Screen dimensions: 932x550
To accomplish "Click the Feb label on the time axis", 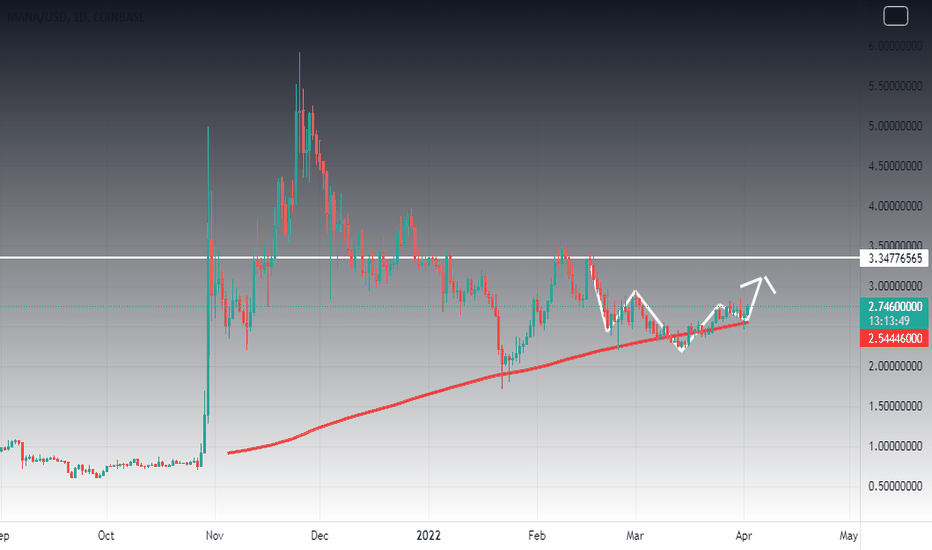I will point(537,536).
